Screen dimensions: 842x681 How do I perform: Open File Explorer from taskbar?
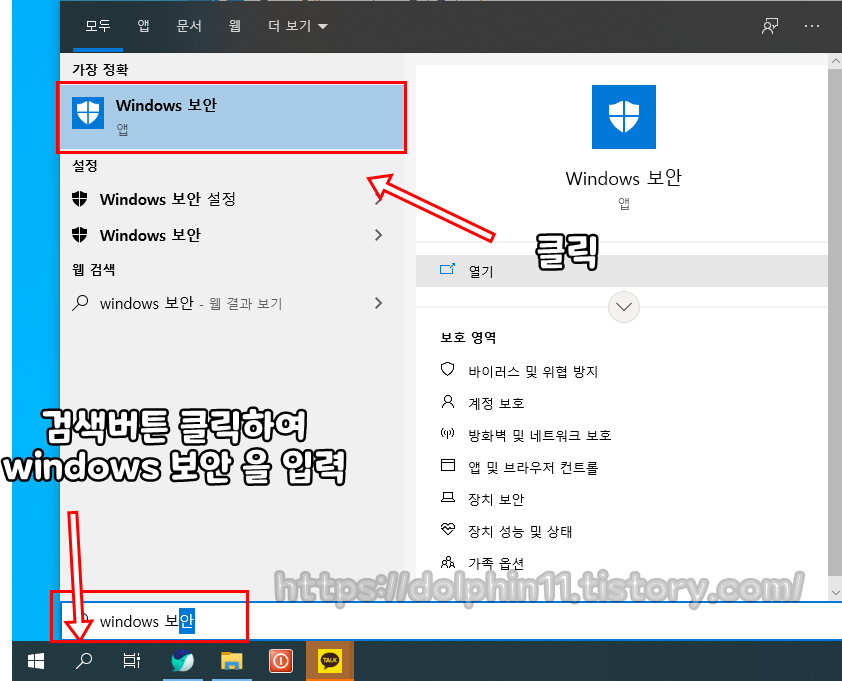tap(231, 661)
